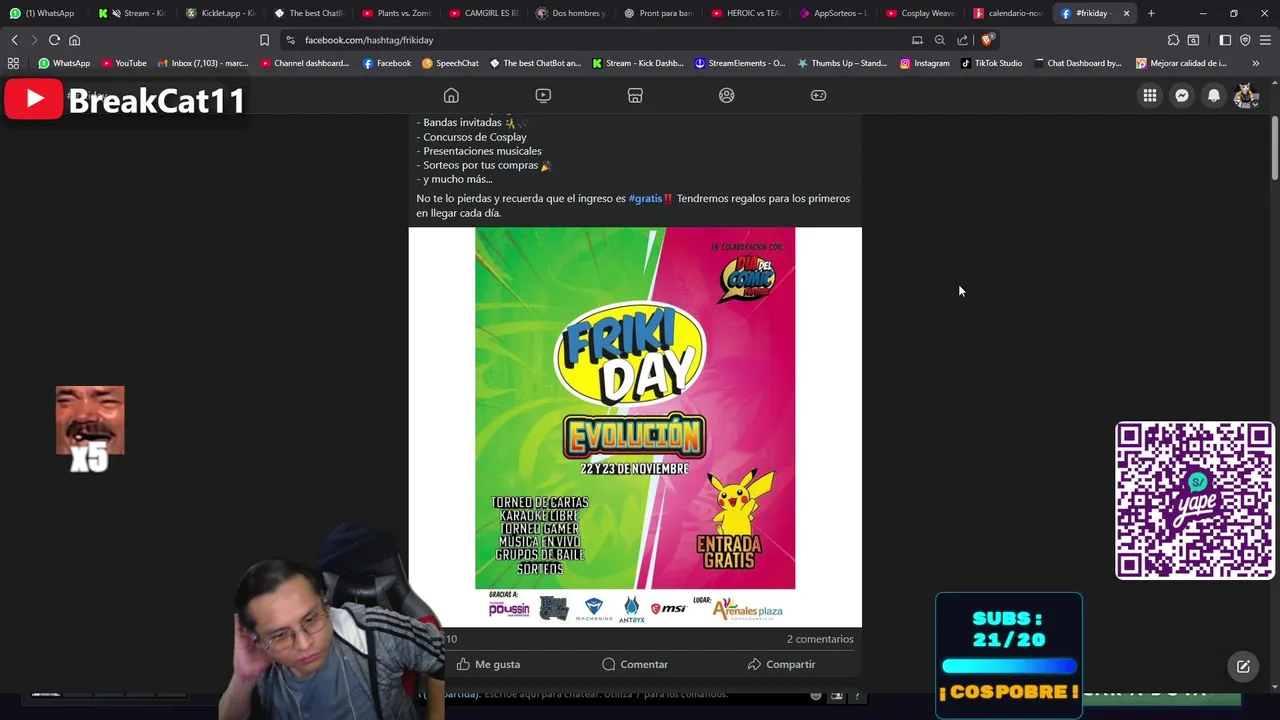Open Messenger chats icon
Viewport: 1280px width, 720px height.
1182,95
